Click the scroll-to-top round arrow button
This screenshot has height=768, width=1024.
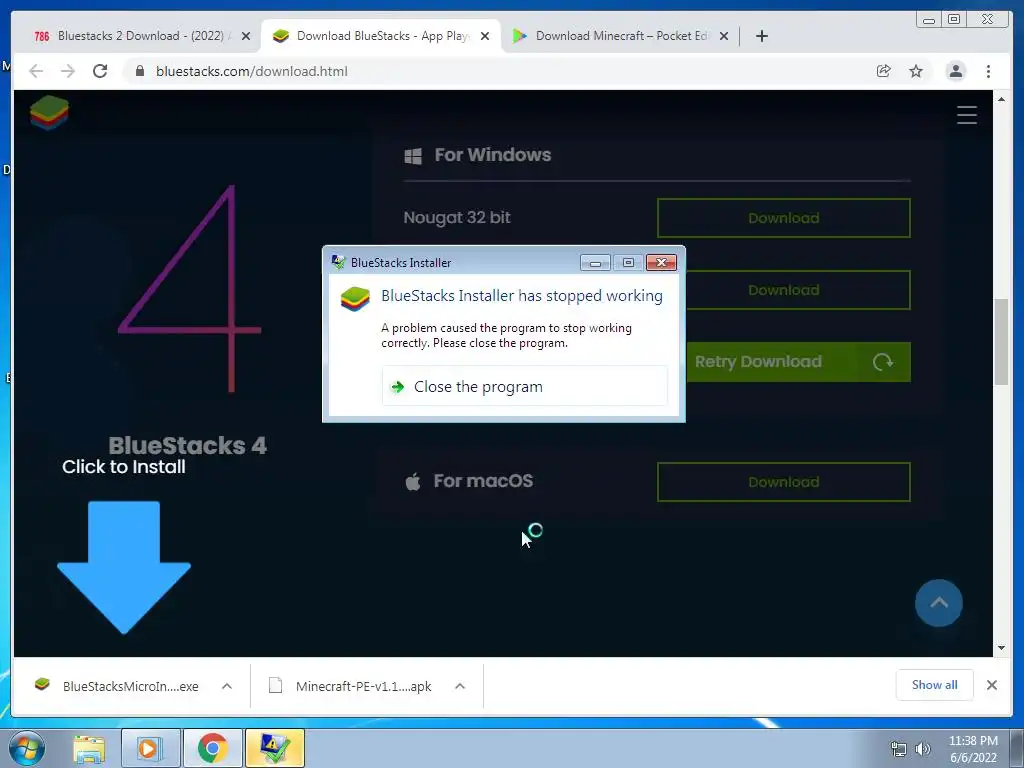click(x=938, y=603)
